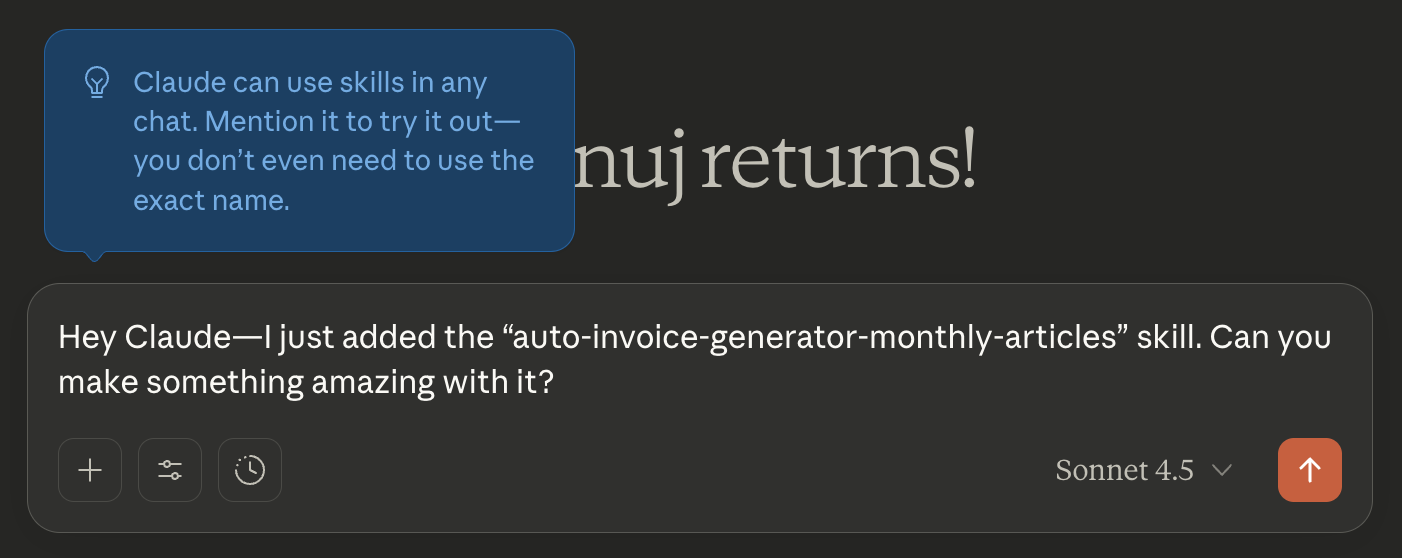The height and width of the screenshot is (558, 1402).
Task: Toggle the extended thinking clock icon
Action: click(250, 470)
